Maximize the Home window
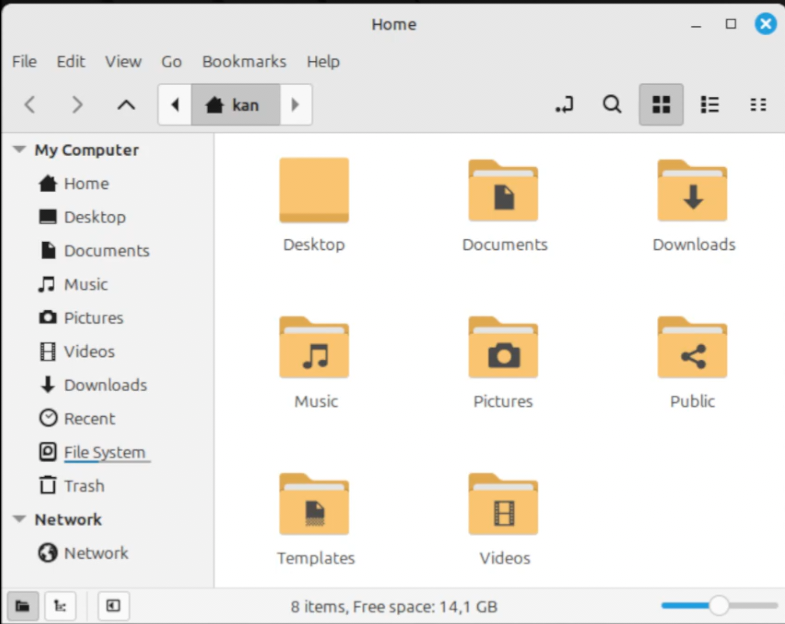Image resolution: width=785 pixels, height=624 pixels. pyautogui.click(x=731, y=24)
